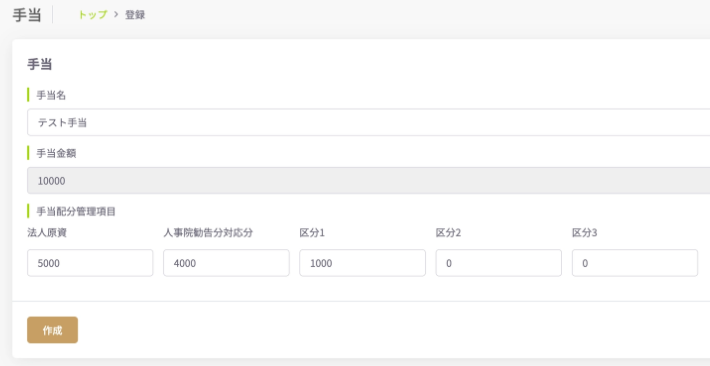The image size is (710, 366).
Task: Select the 区分2 input field
Action: (x=499, y=263)
